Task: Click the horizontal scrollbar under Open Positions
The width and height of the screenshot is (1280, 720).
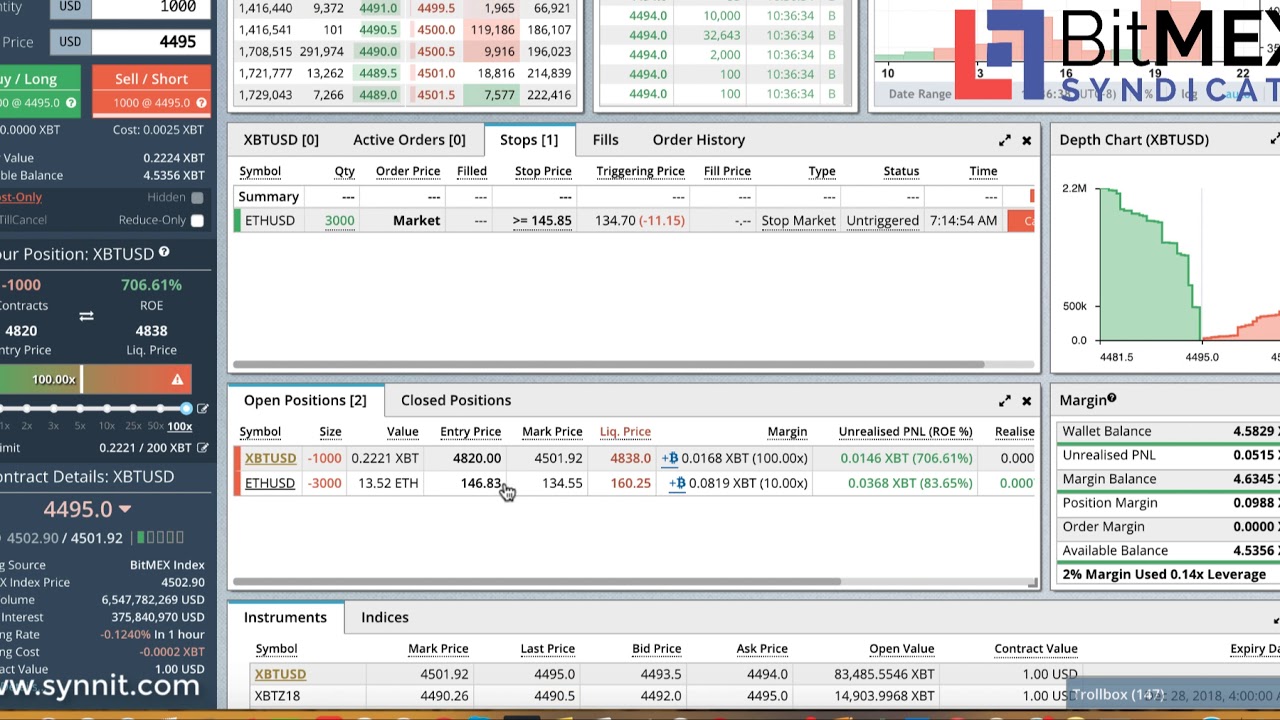Action: 537,581
